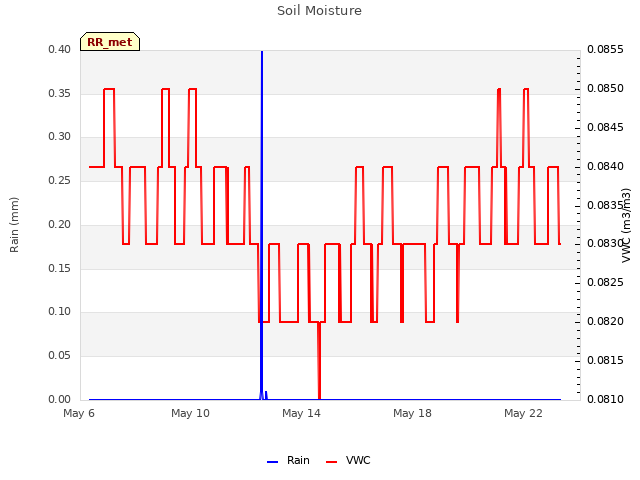Click the blue Rain legend swatch
Image resolution: width=640 pixels, height=480 pixels.
pos(272,462)
